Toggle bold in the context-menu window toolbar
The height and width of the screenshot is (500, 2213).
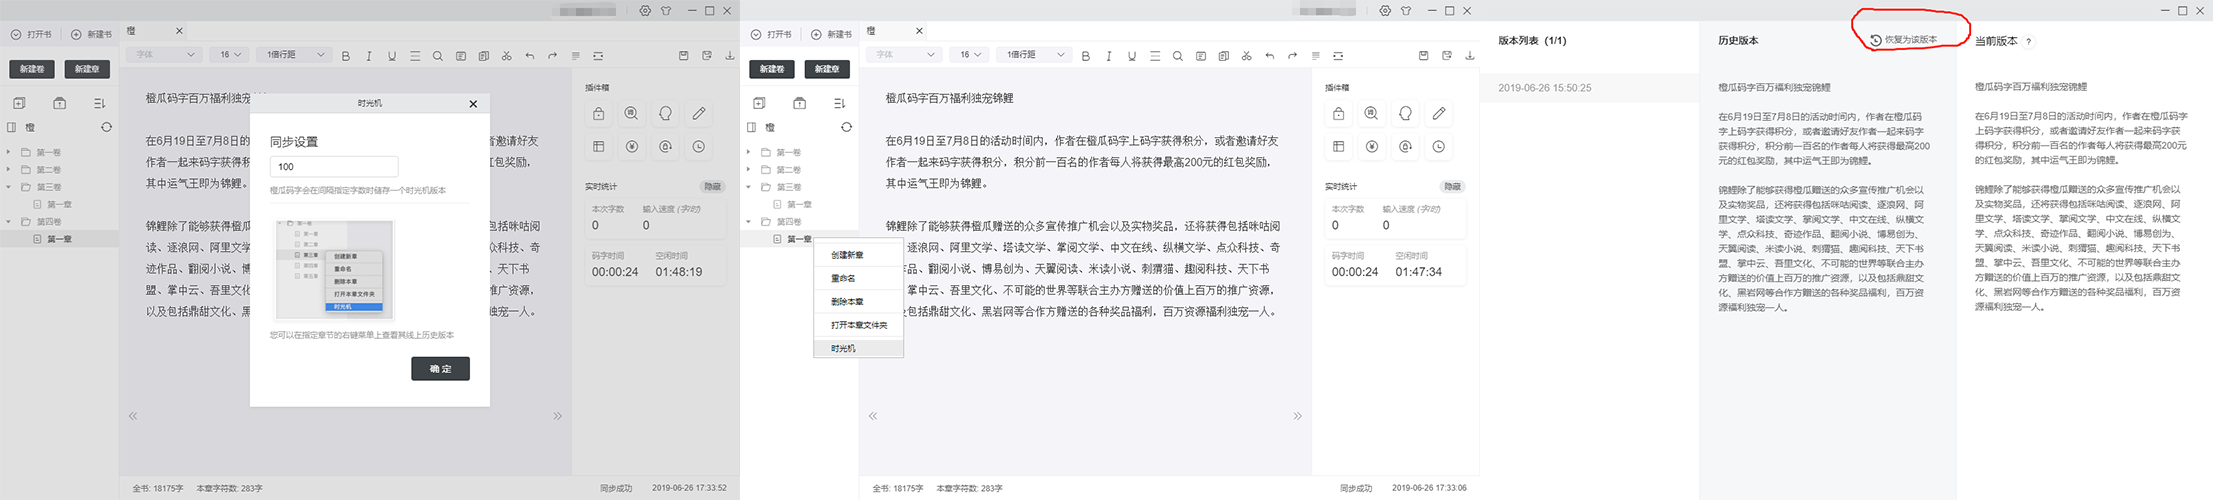(1086, 56)
